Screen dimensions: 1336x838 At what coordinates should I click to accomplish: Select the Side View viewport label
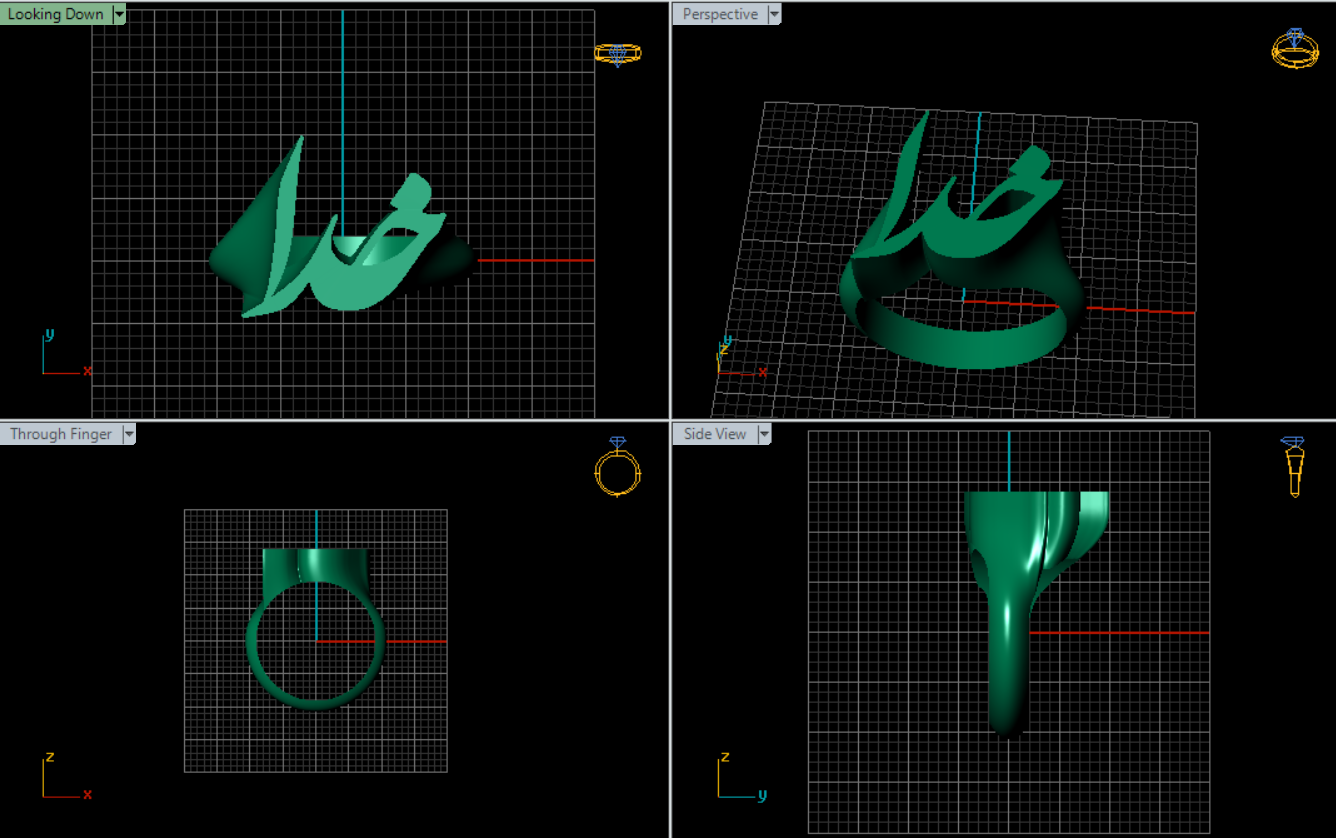pos(714,434)
